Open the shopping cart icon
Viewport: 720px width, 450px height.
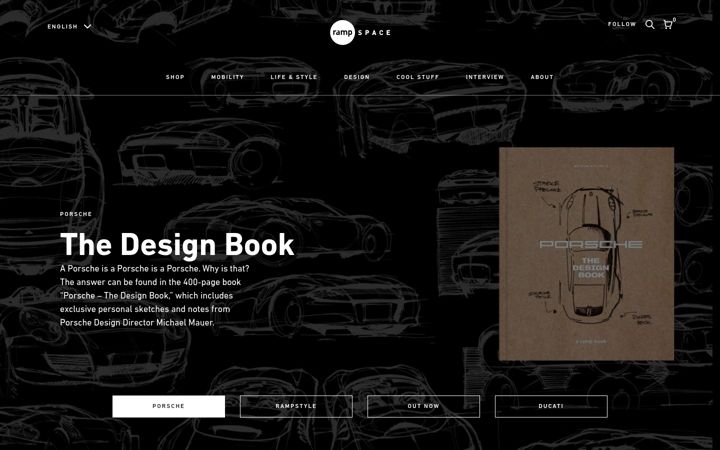pyautogui.click(x=669, y=24)
